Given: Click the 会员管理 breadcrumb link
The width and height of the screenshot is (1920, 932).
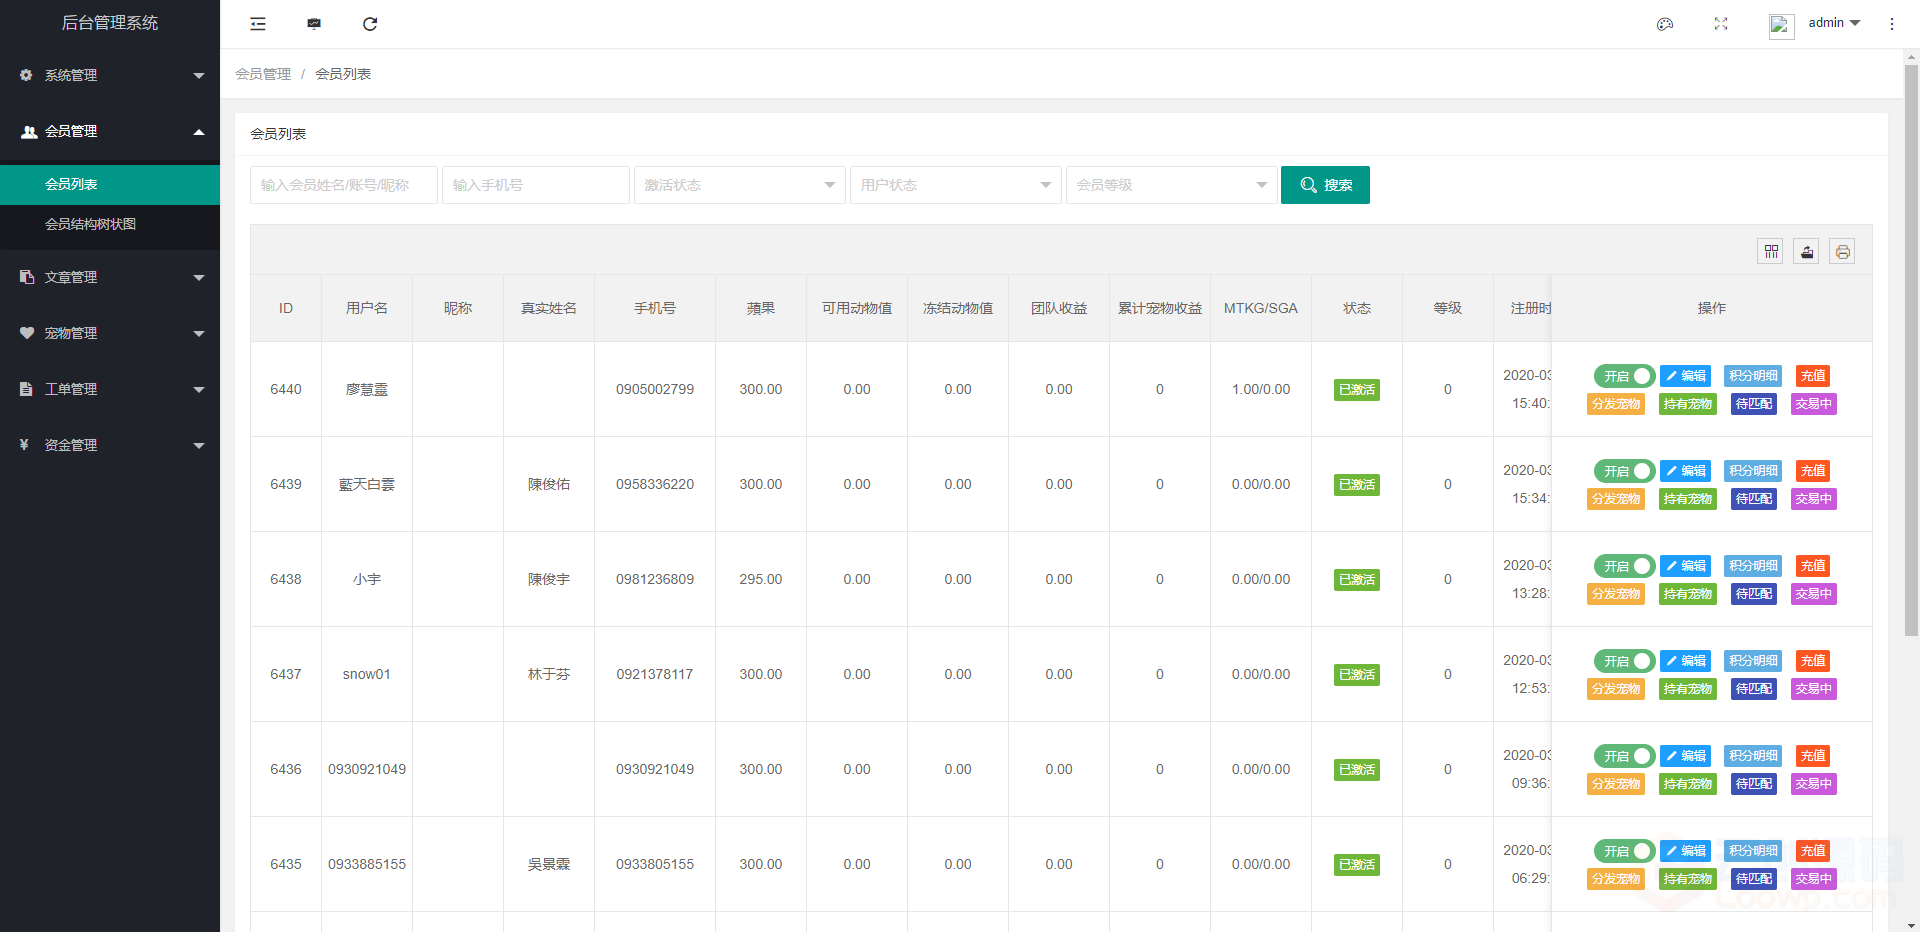Looking at the screenshot, I should click(x=263, y=74).
